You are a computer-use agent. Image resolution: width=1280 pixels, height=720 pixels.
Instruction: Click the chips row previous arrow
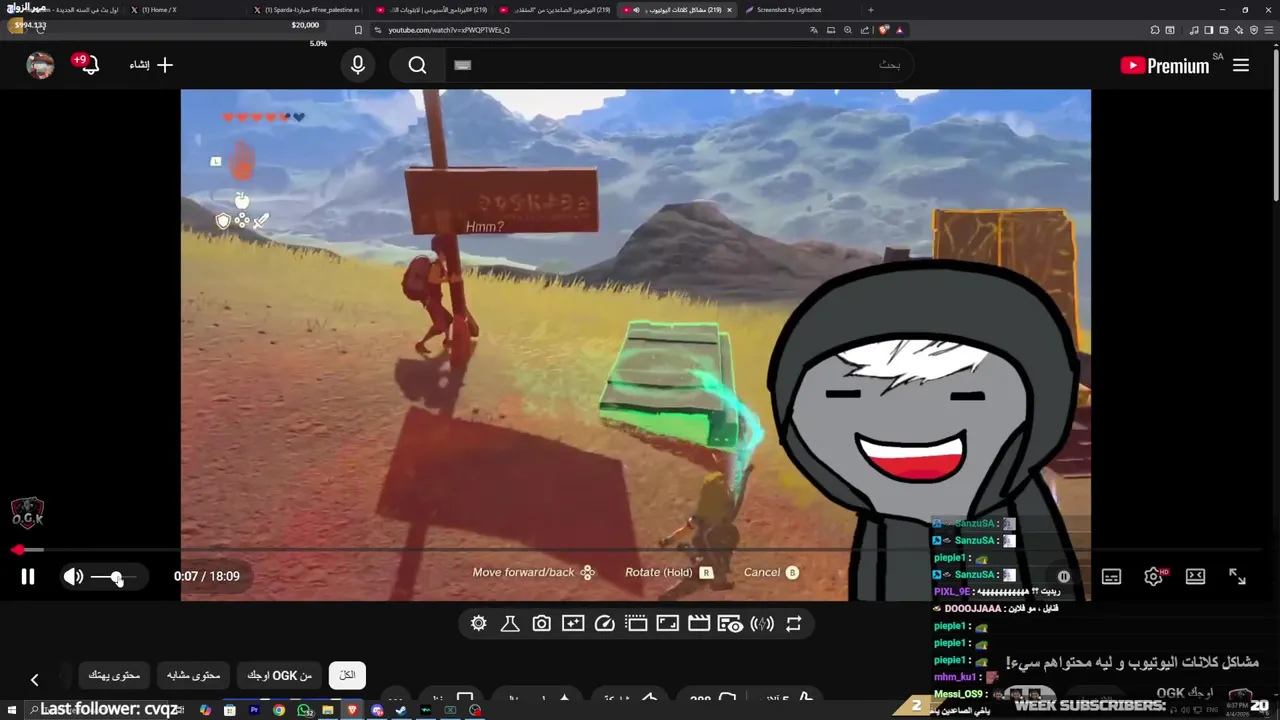point(34,679)
